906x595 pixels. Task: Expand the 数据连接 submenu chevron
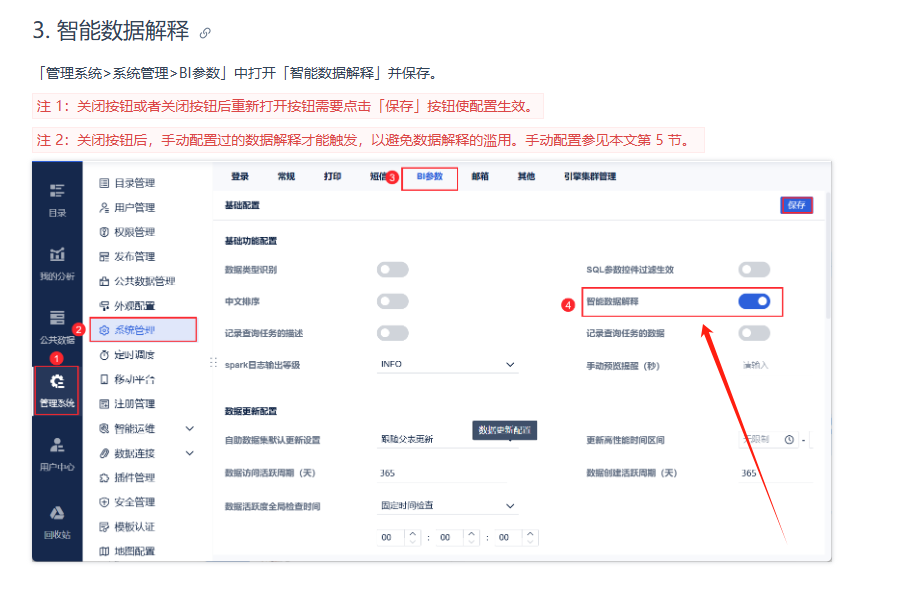coord(190,453)
